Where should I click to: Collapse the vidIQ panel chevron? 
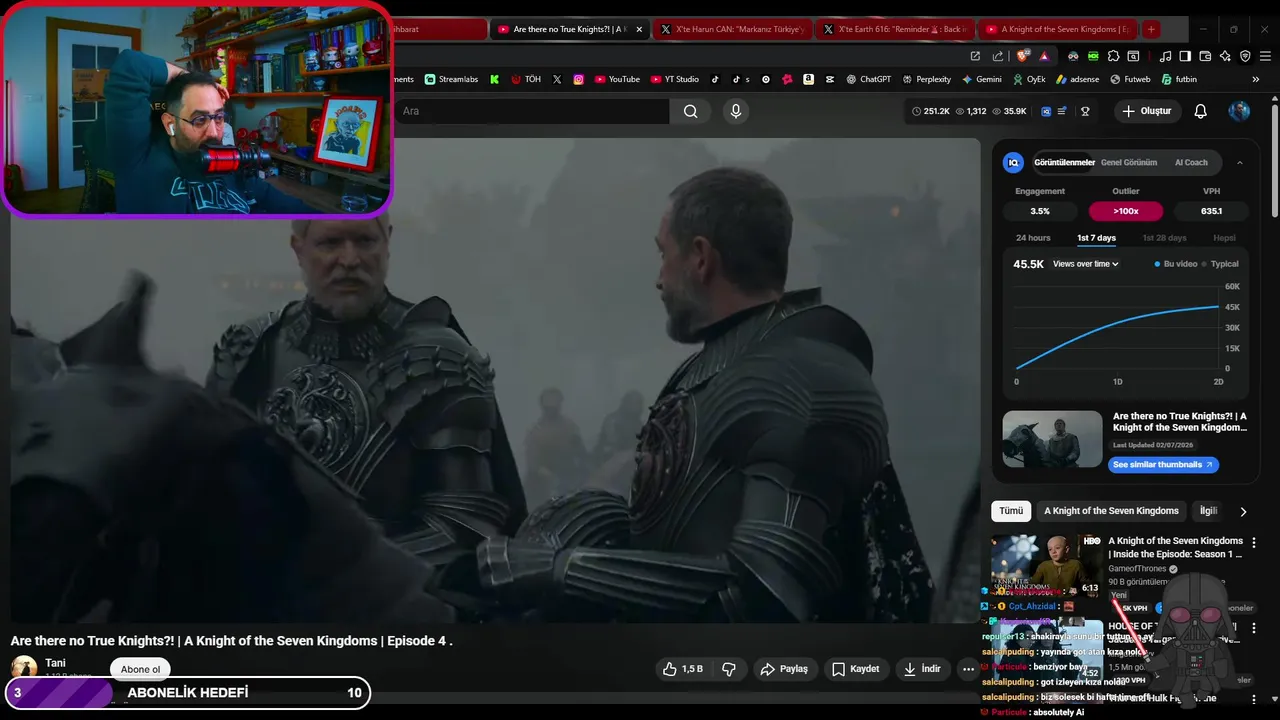coord(1240,162)
